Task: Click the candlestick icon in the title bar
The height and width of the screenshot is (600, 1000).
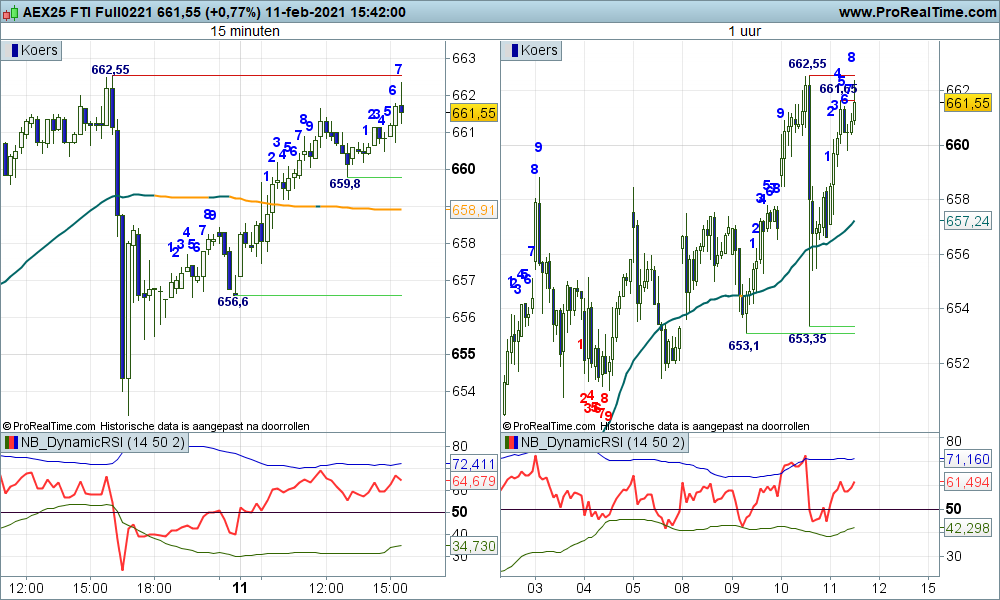Action: point(12,12)
